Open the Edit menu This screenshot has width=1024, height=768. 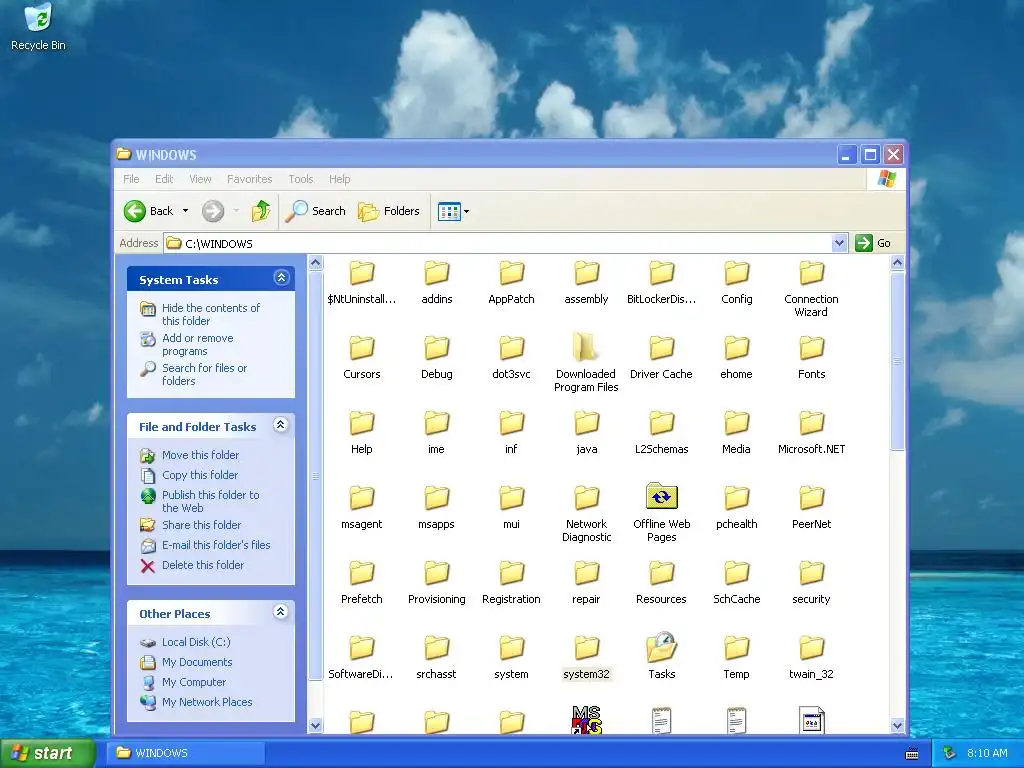(164, 179)
